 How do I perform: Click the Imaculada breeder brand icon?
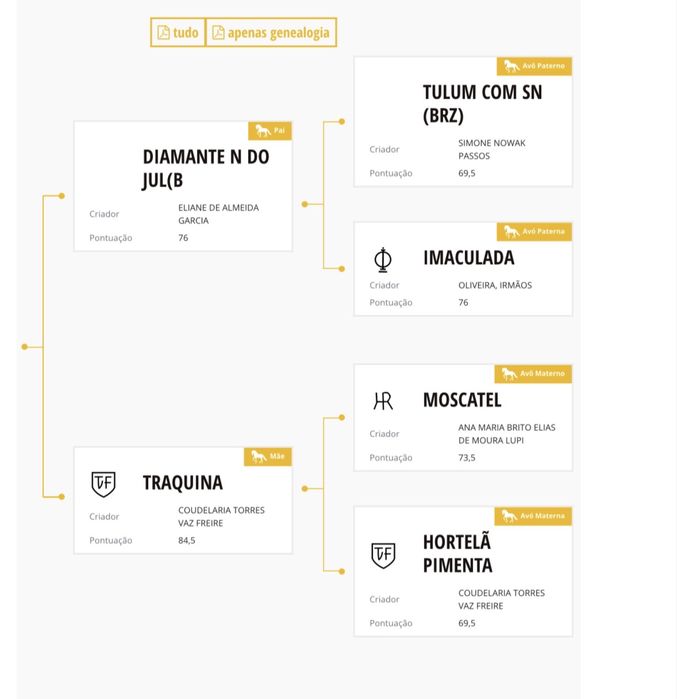click(382, 260)
